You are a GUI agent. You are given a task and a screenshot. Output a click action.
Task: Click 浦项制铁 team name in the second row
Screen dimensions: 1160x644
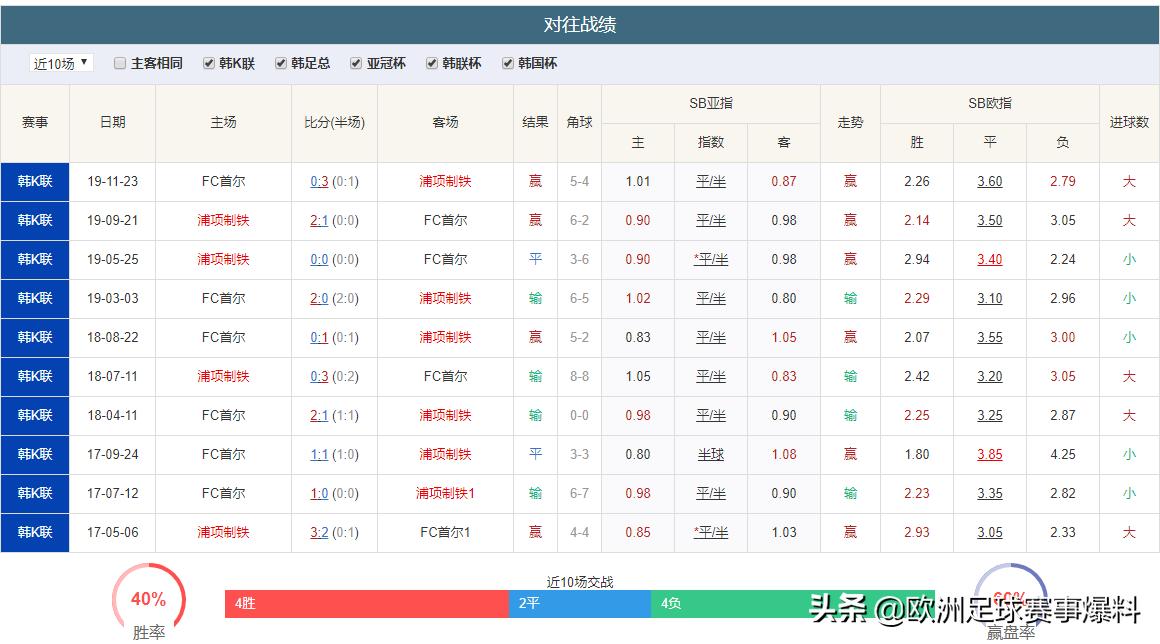pyautogui.click(x=222, y=221)
